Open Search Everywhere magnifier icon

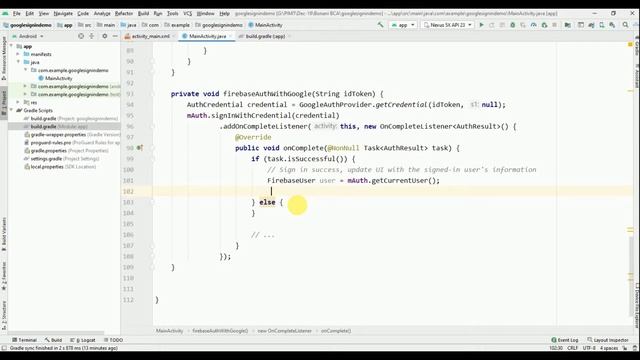(625, 25)
